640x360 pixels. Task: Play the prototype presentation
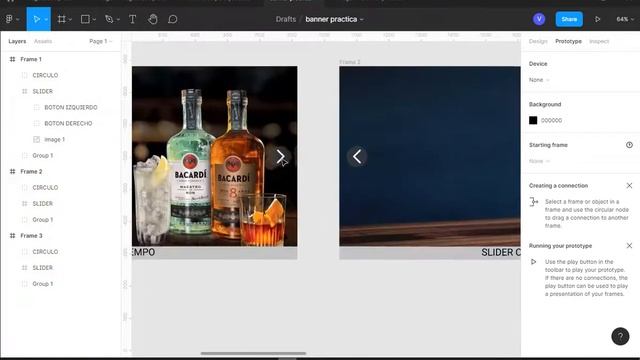(x=598, y=19)
